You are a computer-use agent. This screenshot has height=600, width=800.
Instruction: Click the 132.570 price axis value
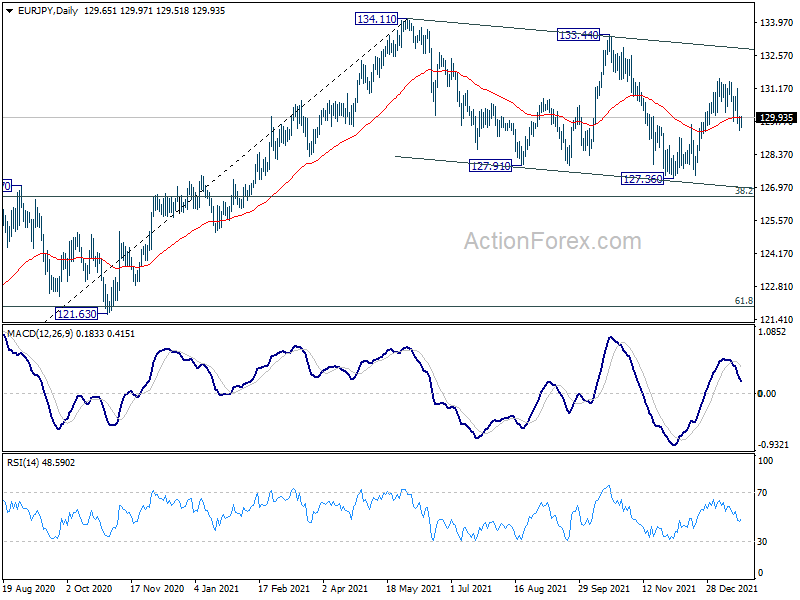click(x=777, y=56)
